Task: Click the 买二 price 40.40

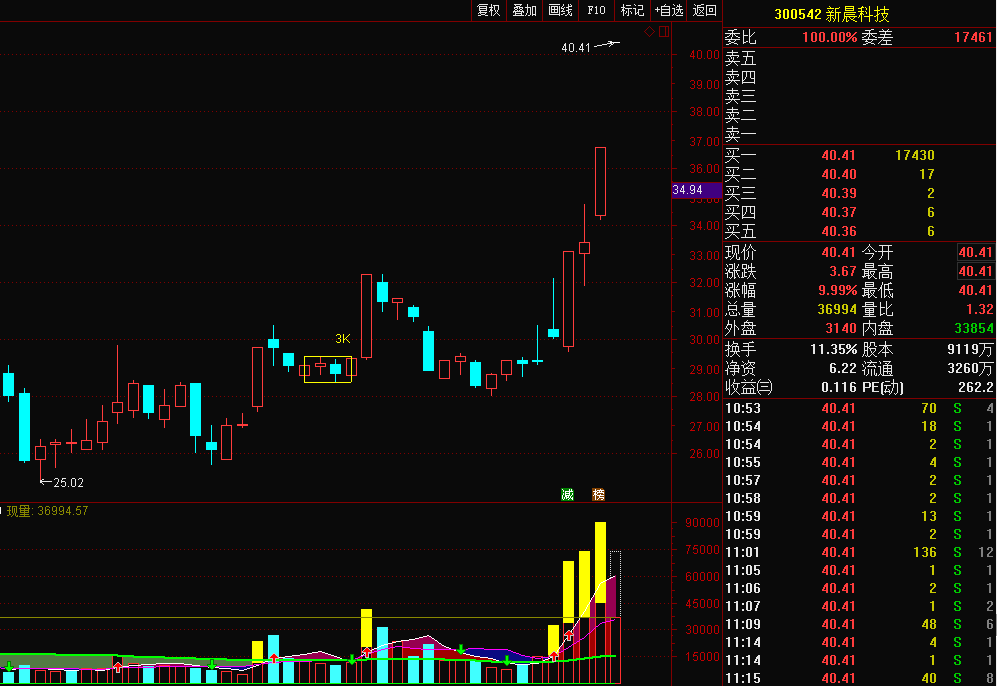Action: pos(838,174)
